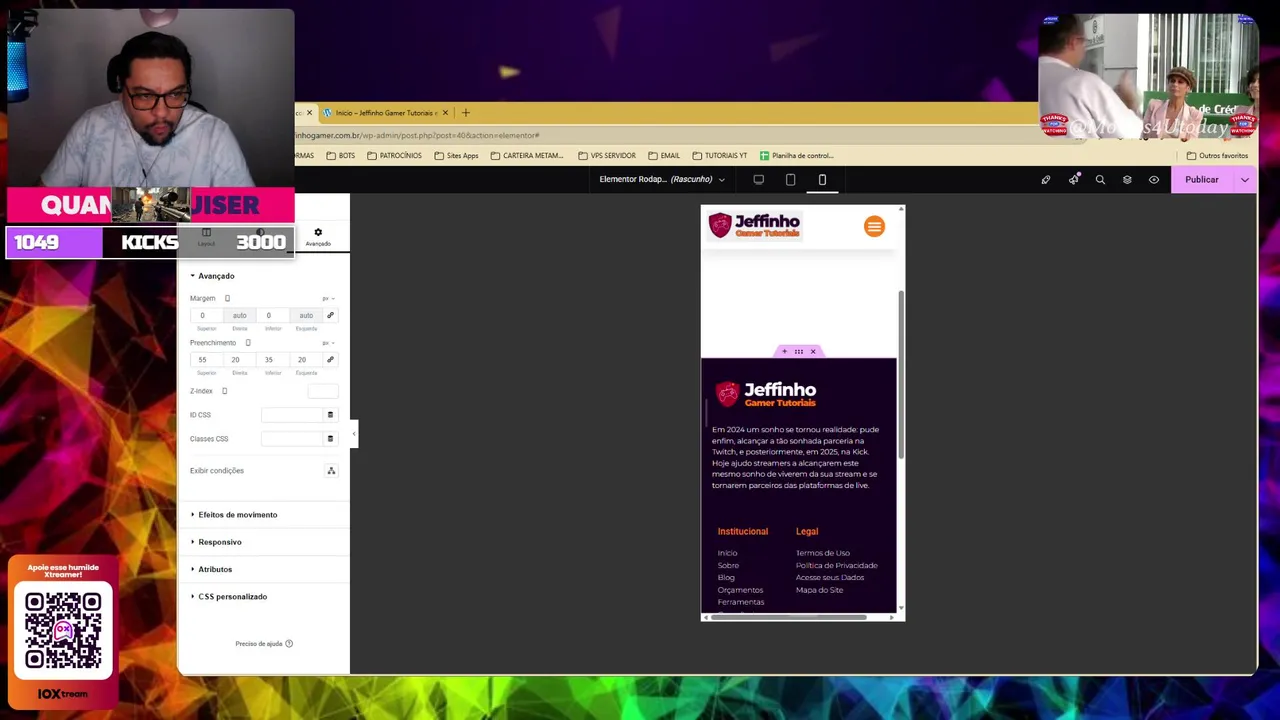Open the Sites Apps bookmark folder
The height and width of the screenshot is (720, 1280).
pyautogui.click(x=456, y=156)
